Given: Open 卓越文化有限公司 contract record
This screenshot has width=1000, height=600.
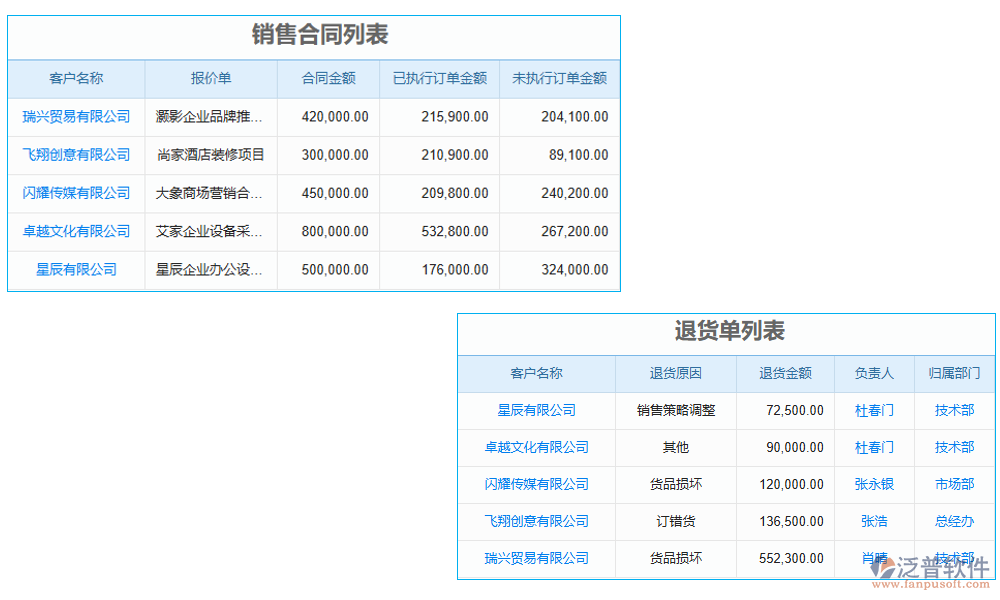Looking at the screenshot, I should (x=75, y=231).
